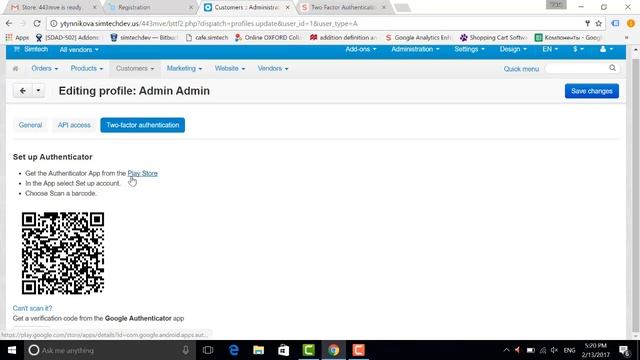Go back with browser back arrow

[x=9, y=24]
